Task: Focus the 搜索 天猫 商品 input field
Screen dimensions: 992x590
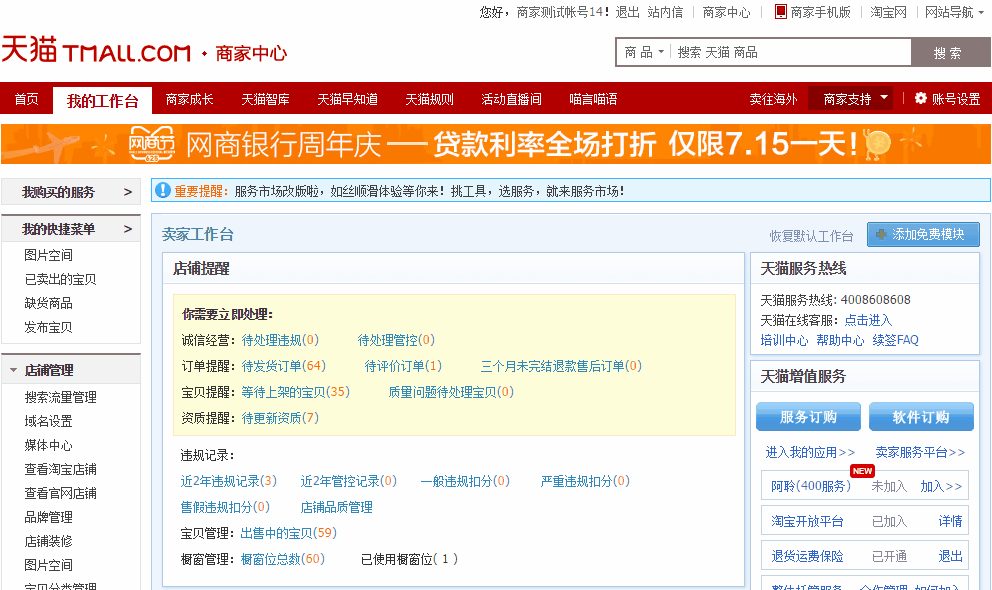Action: click(x=791, y=52)
